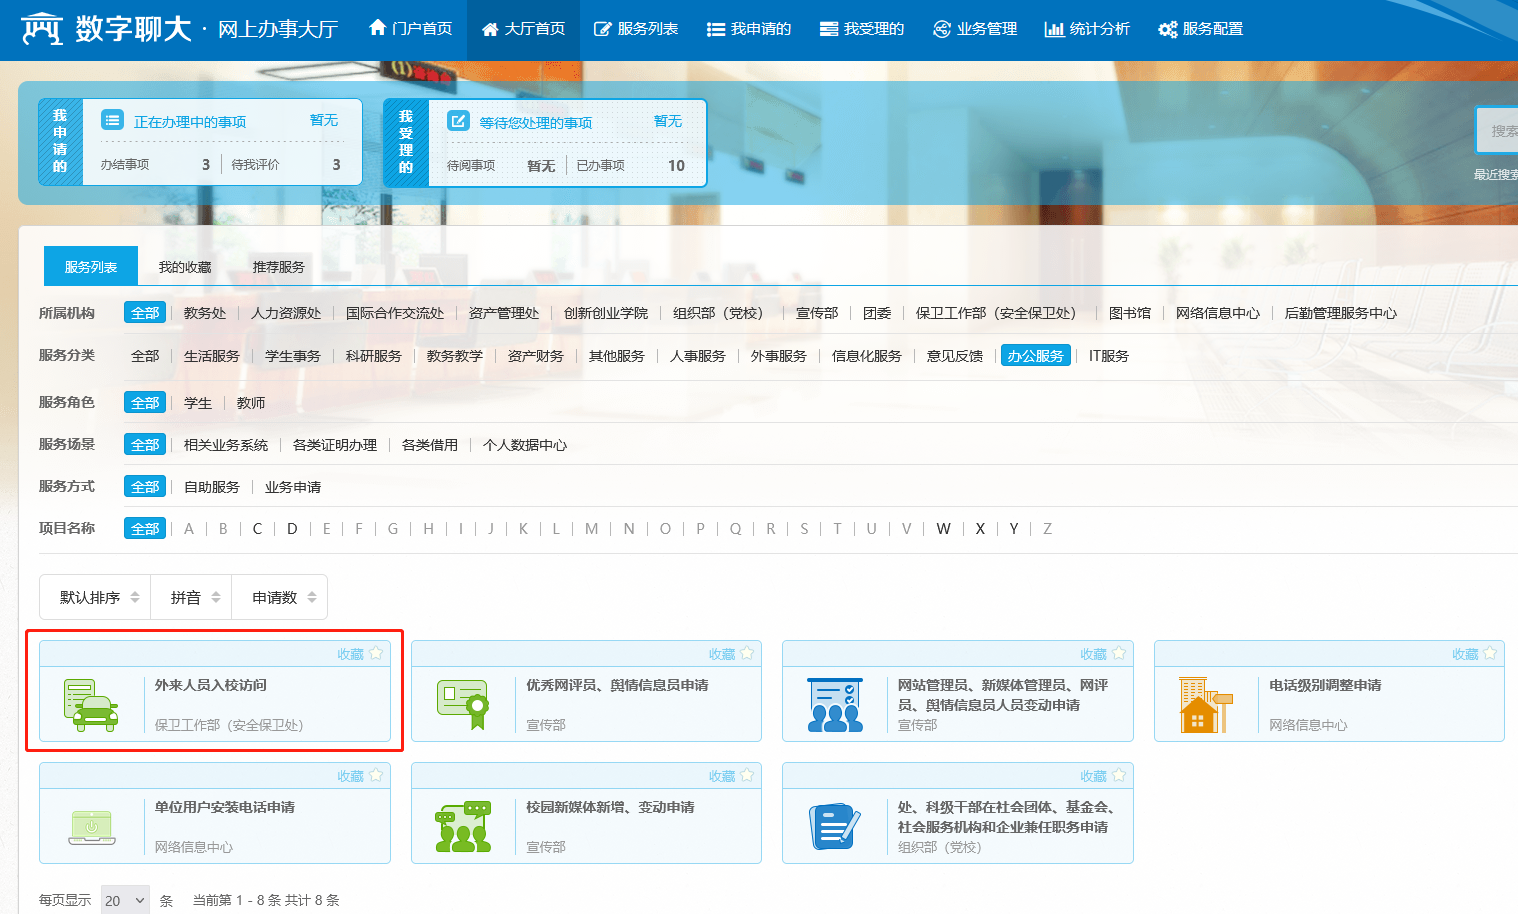Sort services by 申请数
Image resolution: width=1518 pixels, height=914 pixels.
click(x=283, y=598)
